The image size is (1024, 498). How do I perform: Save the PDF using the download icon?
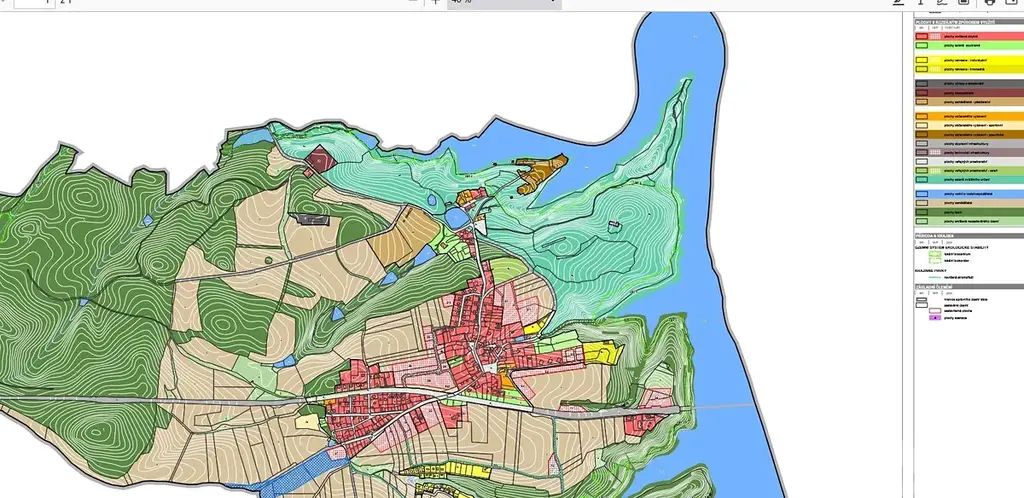click(x=1012, y=3)
